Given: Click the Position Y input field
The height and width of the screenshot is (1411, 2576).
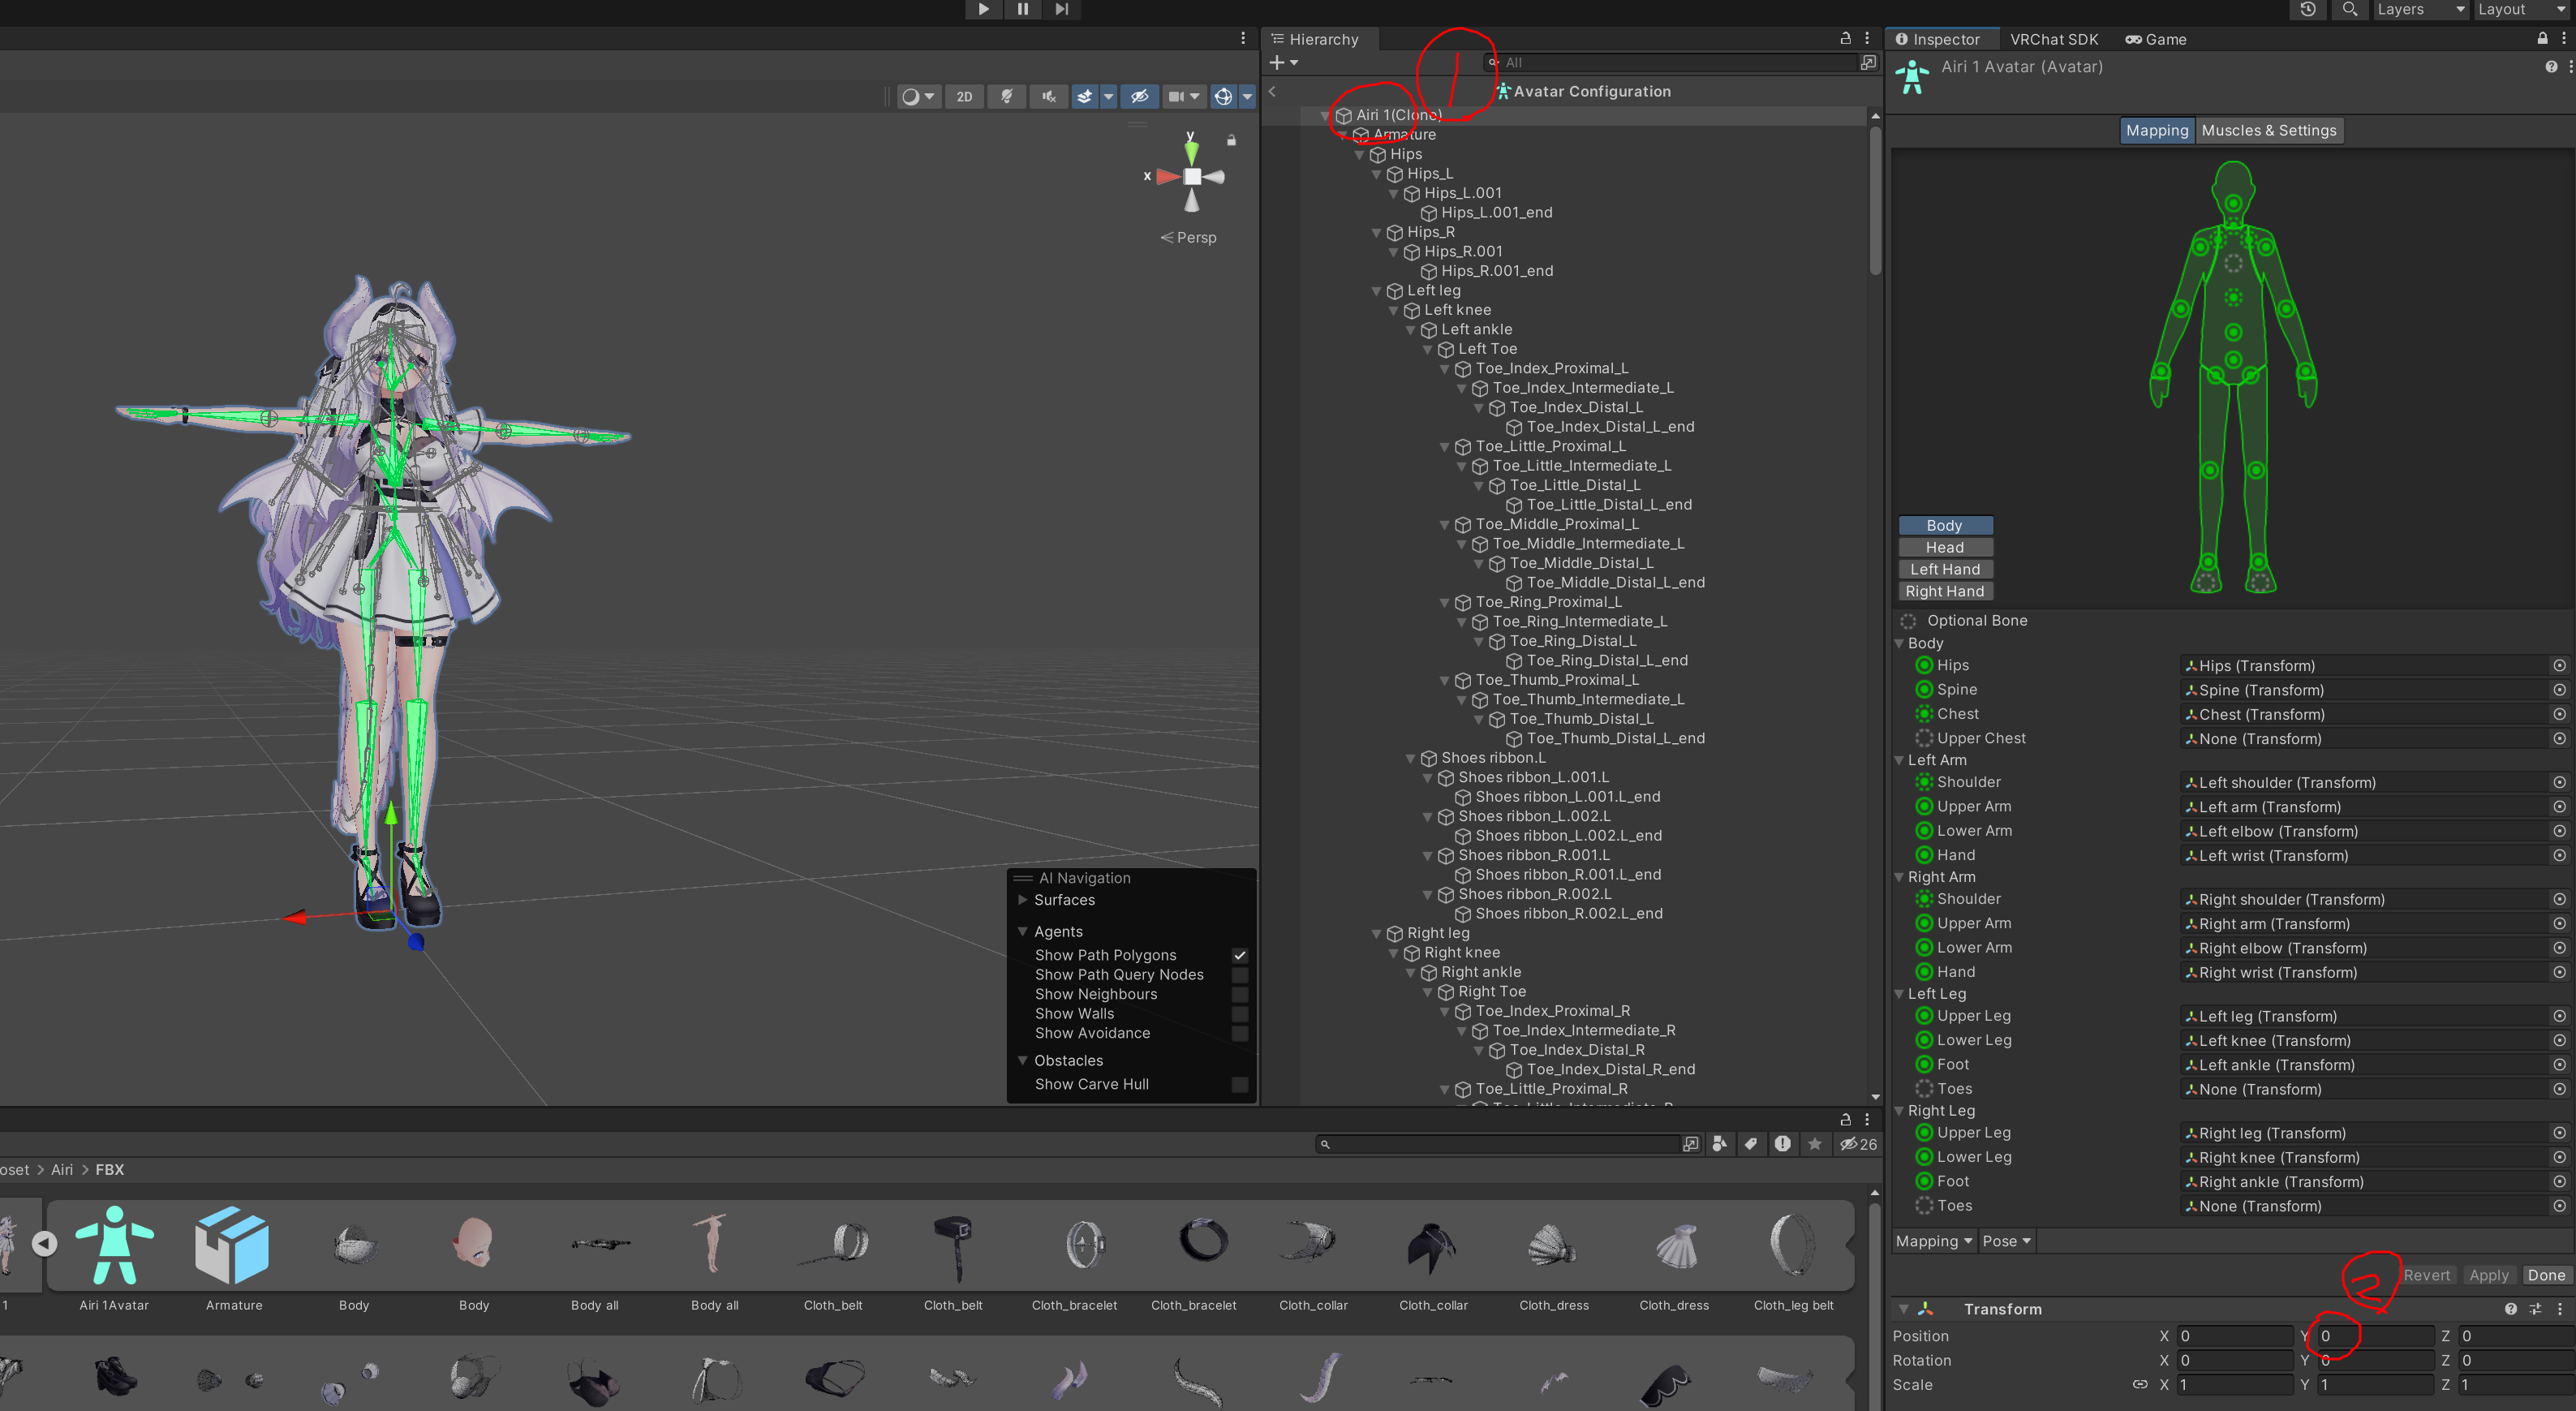Looking at the screenshot, I should coord(2375,1336).
